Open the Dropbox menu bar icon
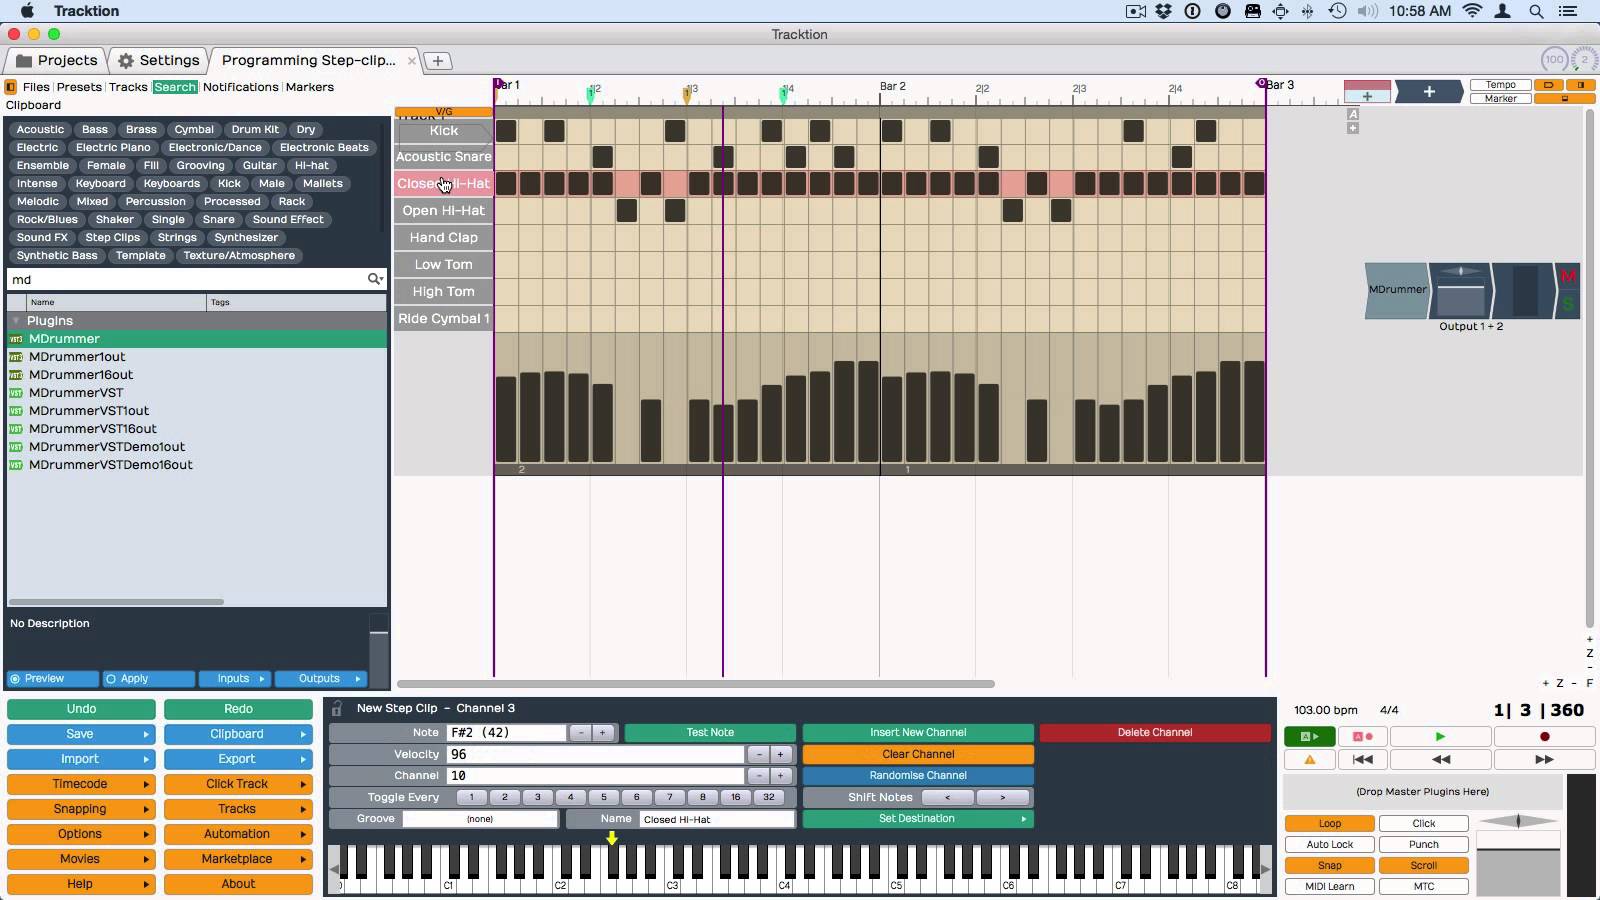Viewport: 1600px width, 900px height. pos(1164,11)
